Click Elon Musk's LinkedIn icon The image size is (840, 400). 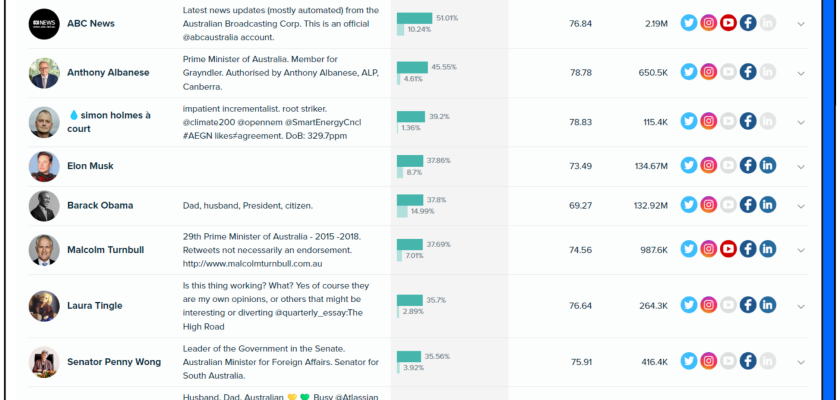[x=767, y=166]
